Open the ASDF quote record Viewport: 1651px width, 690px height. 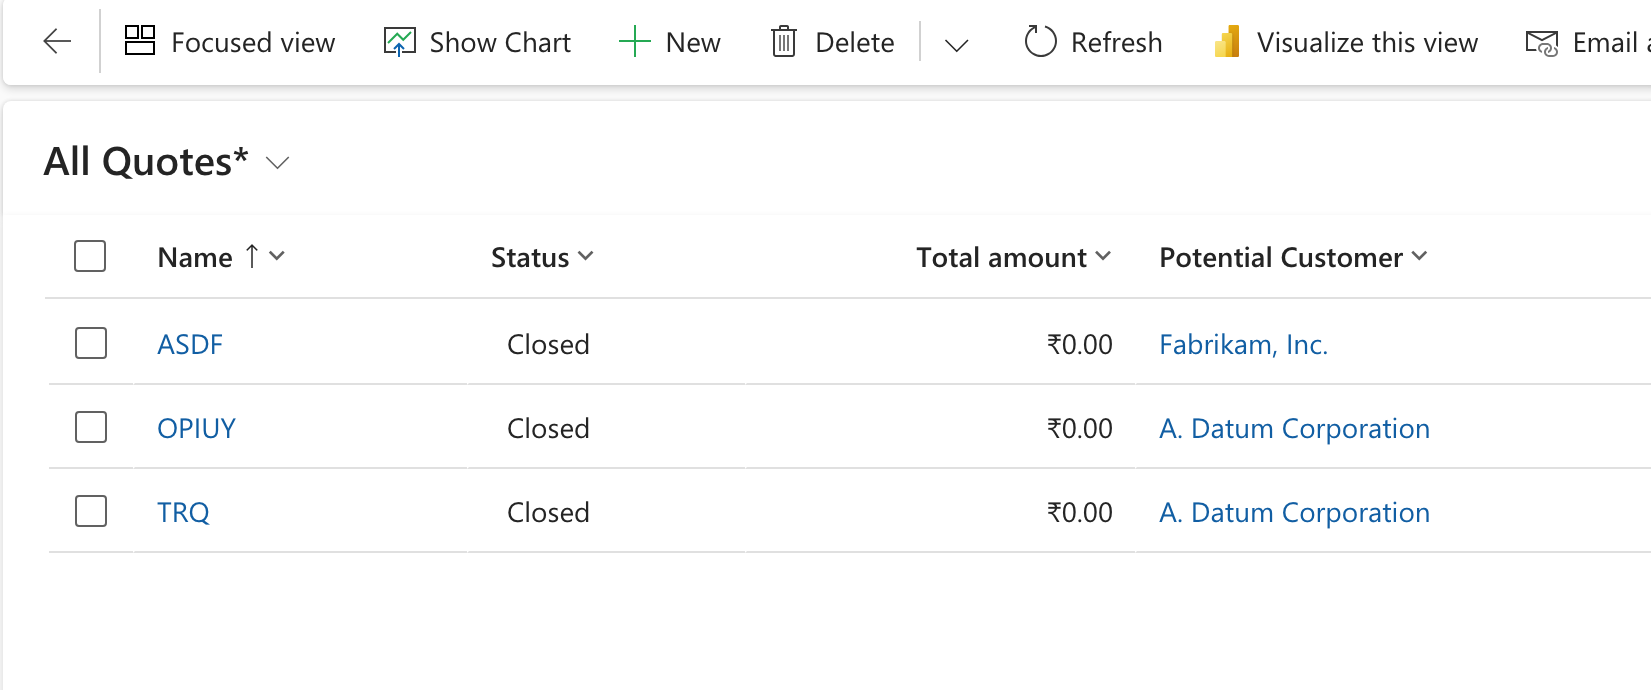(x=190, y=344)
